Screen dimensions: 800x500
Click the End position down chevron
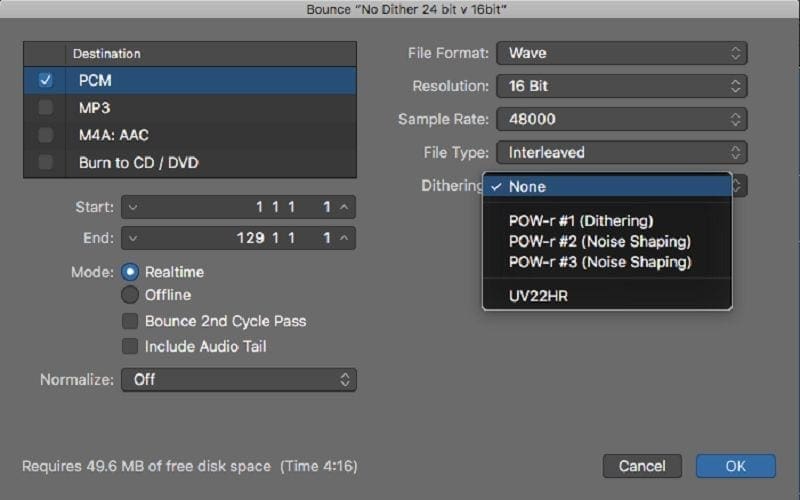133,238
